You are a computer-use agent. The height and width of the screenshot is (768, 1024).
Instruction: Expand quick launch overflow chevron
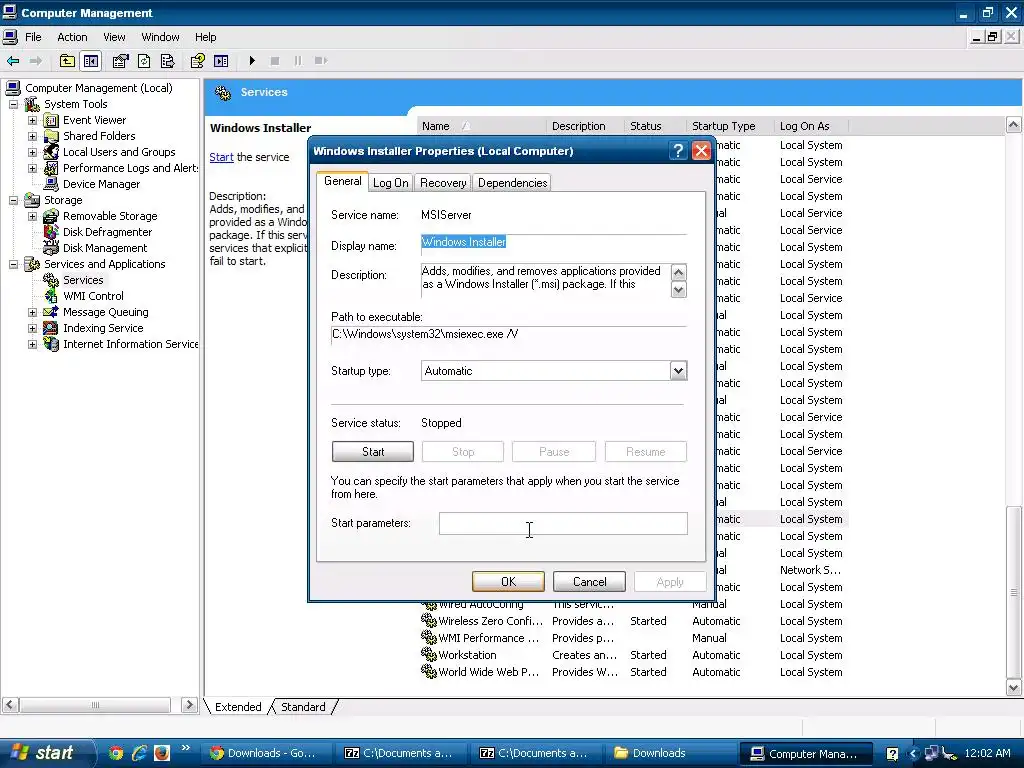pos(185,748)
